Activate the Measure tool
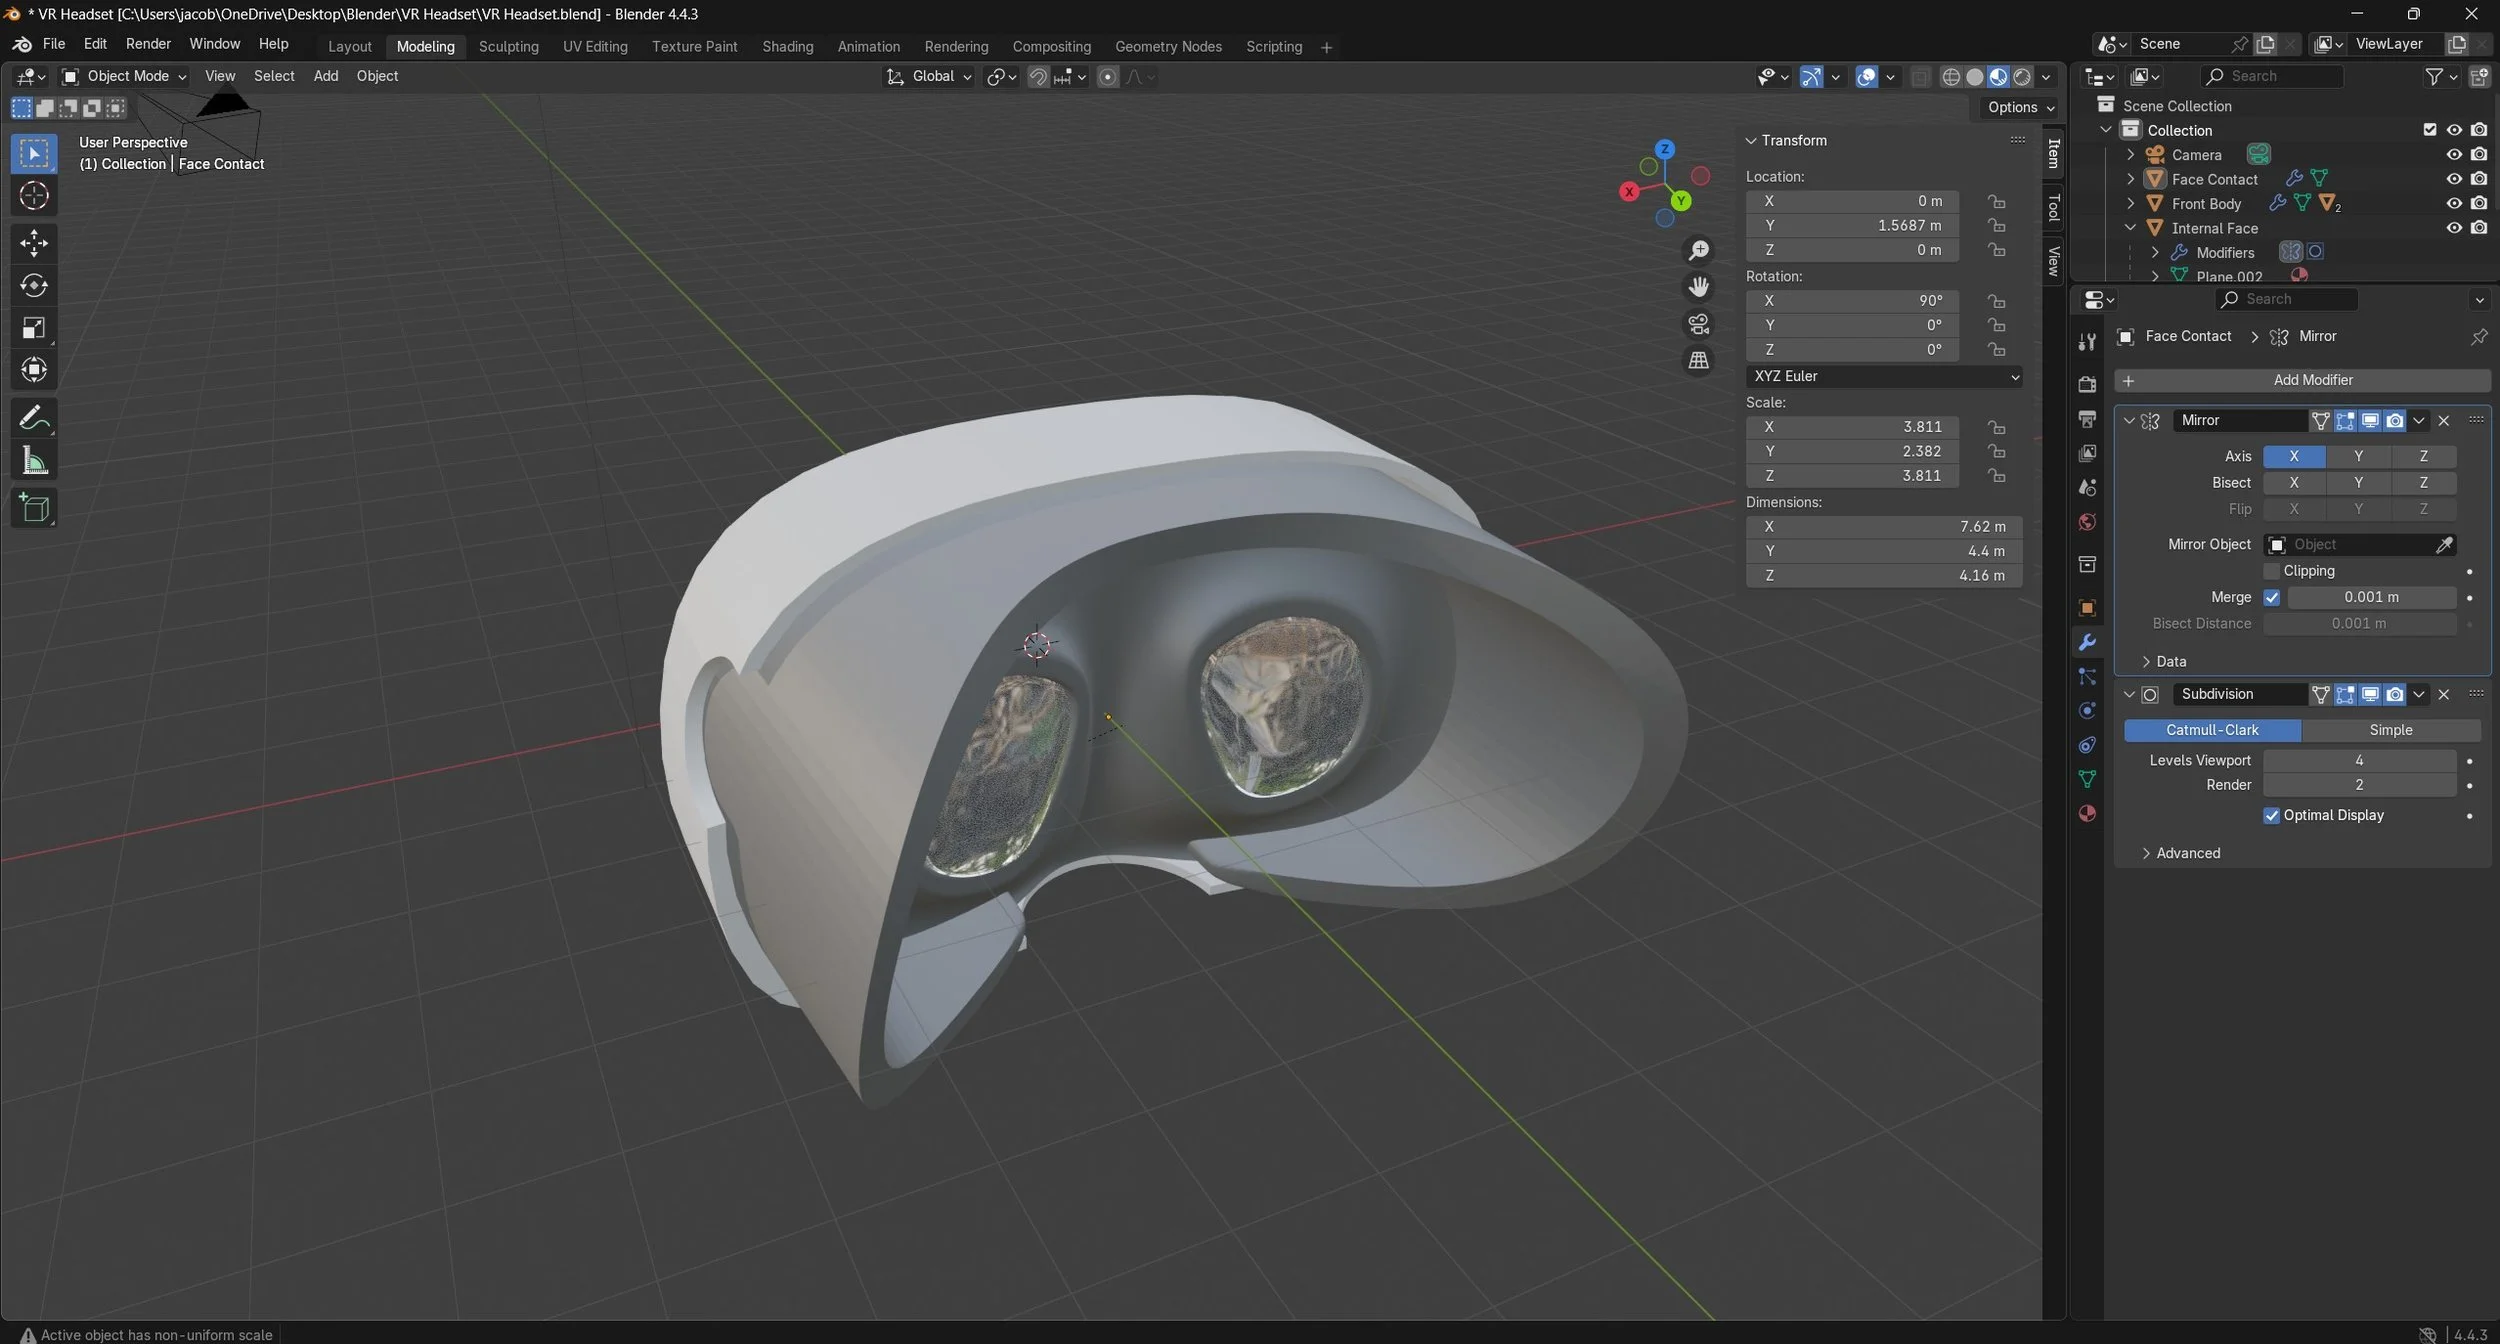 click(34, 461)
